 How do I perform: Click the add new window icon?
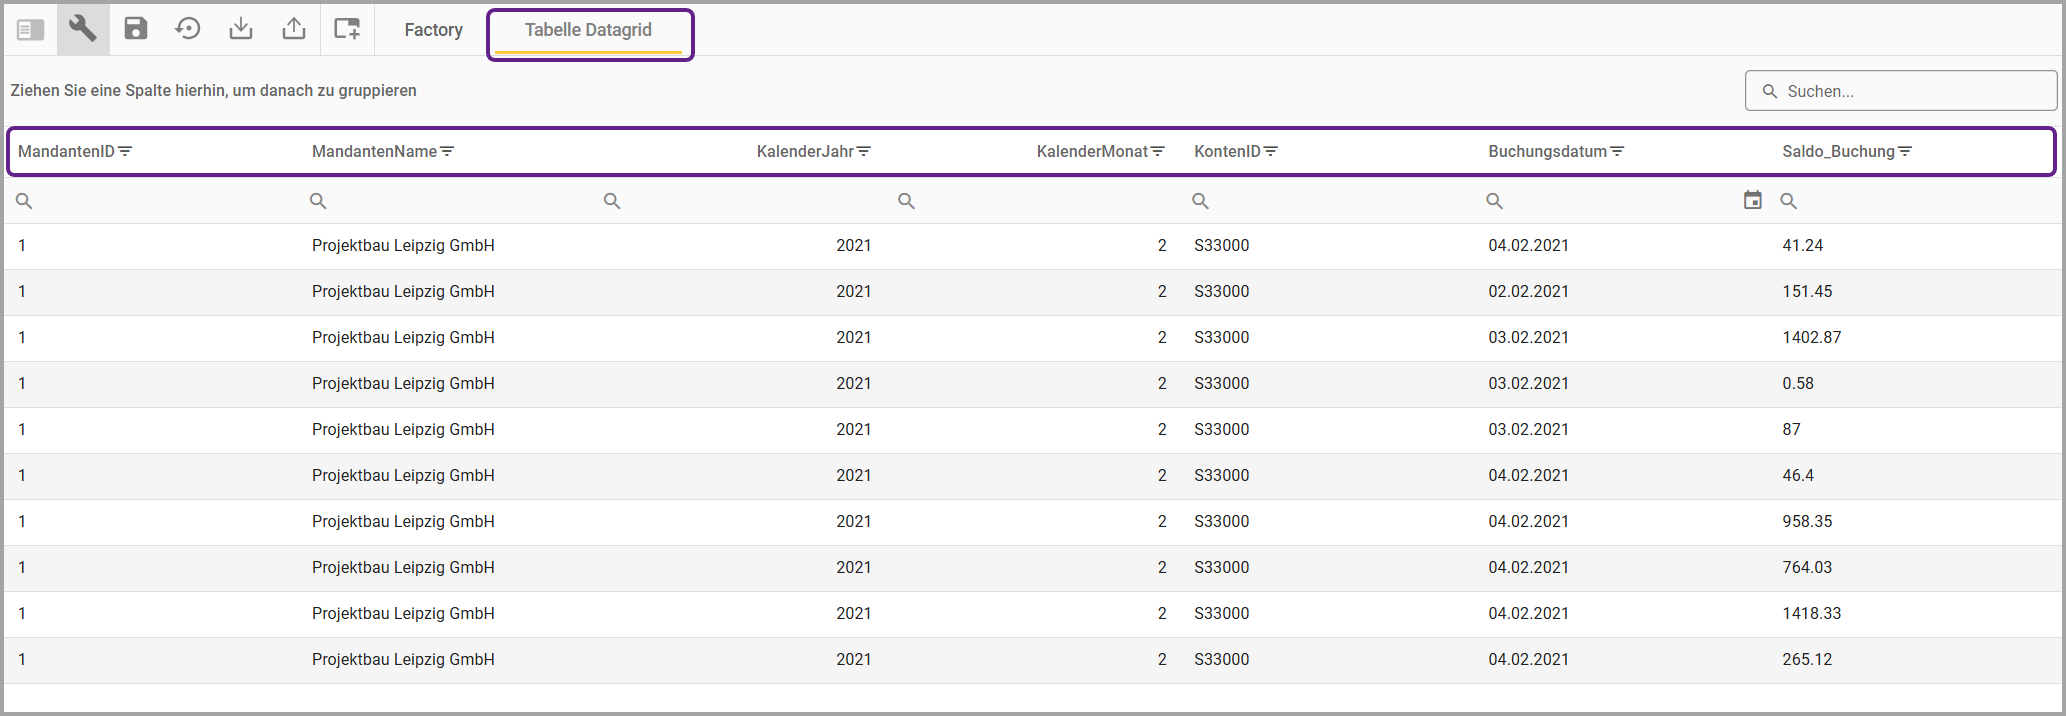point(347,29)
